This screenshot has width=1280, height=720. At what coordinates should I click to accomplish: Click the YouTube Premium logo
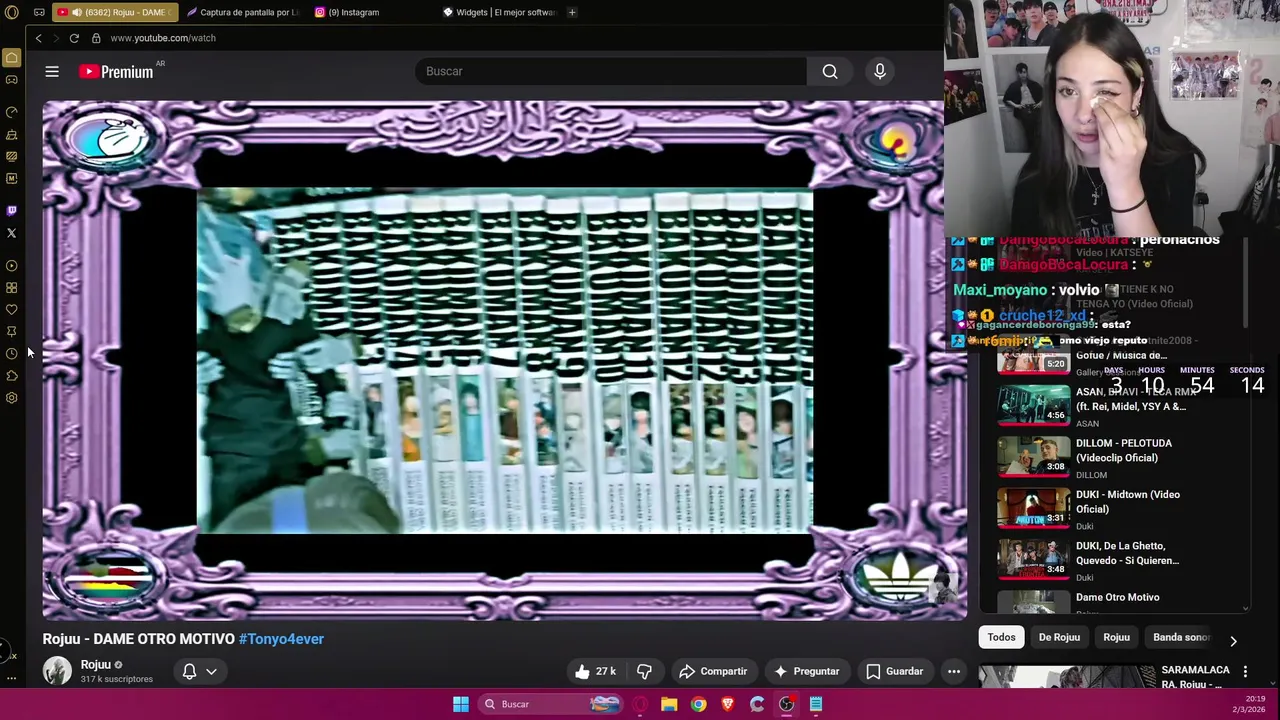[116, 71]
